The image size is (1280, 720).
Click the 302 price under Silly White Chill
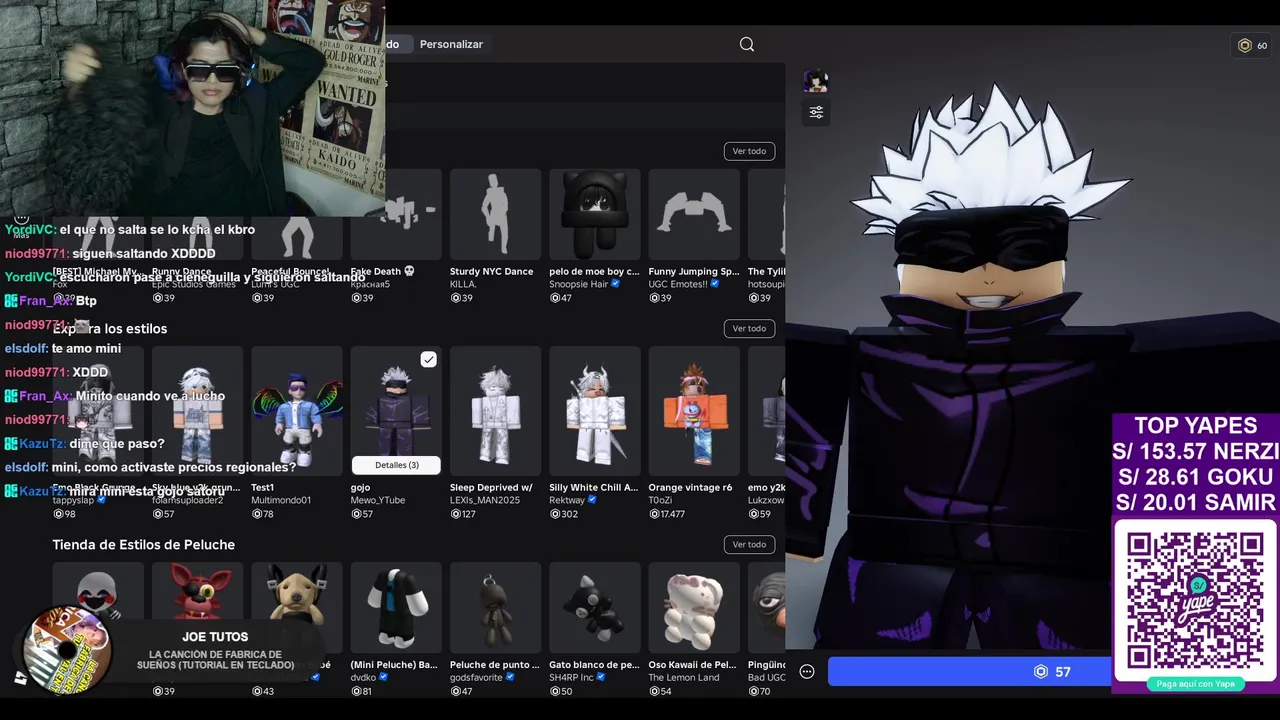pos(564,514)
